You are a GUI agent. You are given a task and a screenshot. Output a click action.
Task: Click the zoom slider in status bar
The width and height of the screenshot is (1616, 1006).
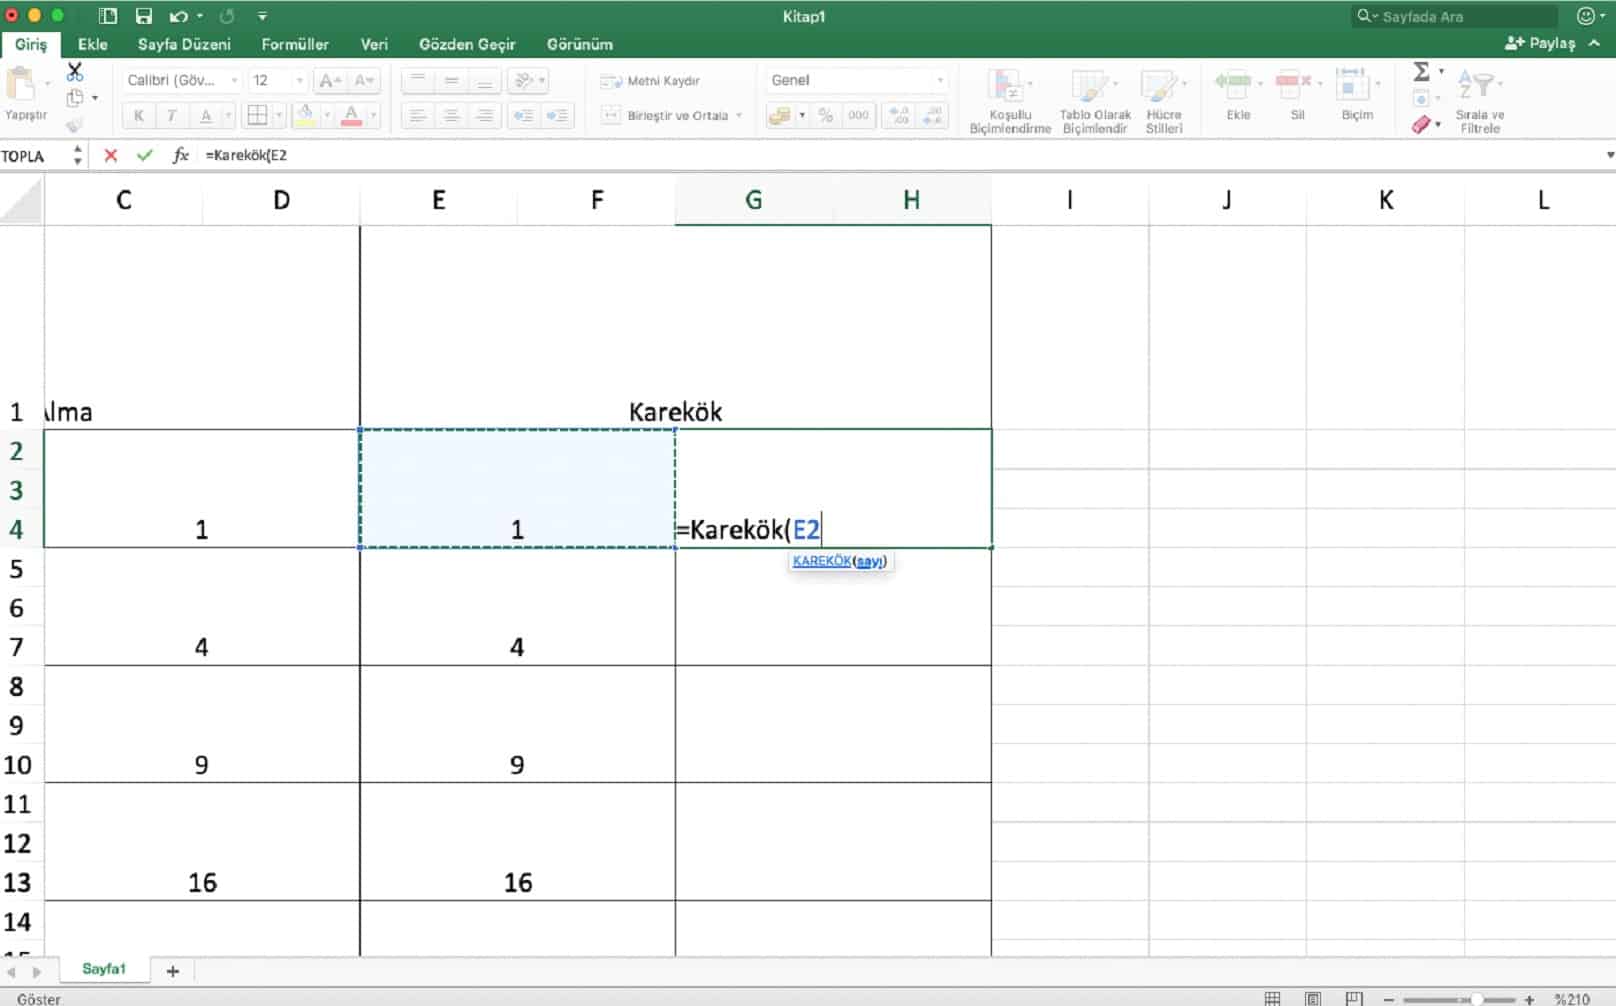point(1476,999)
